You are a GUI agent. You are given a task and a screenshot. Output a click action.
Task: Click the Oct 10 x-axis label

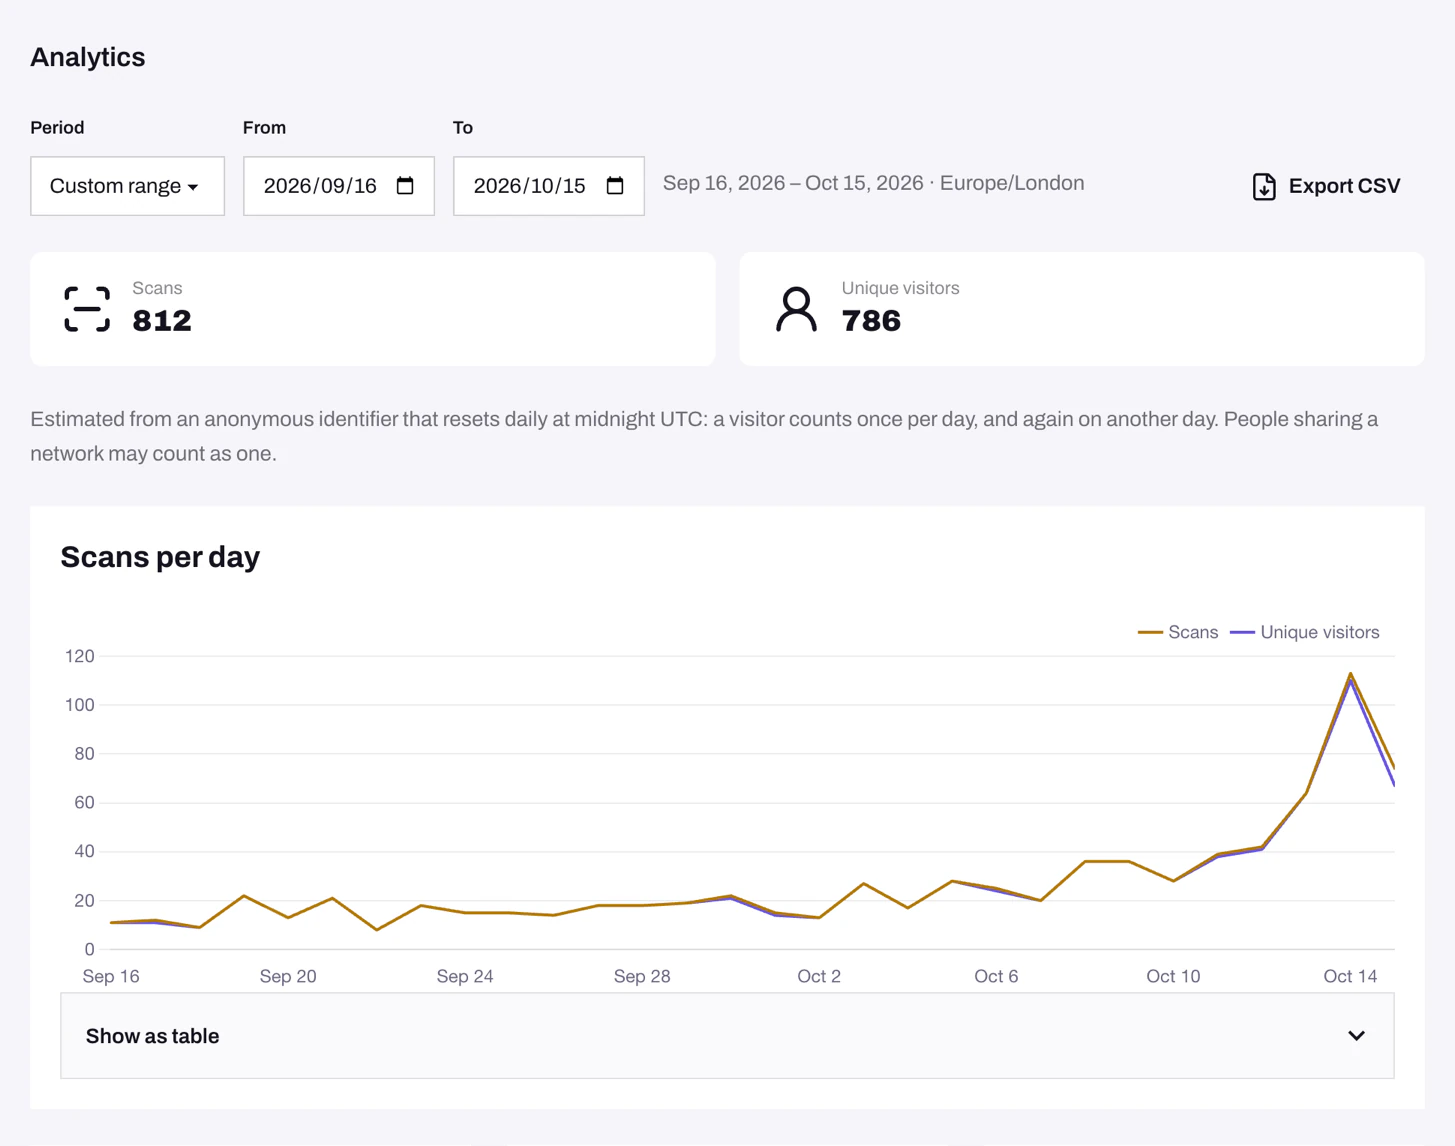(x=1173, y=976)
